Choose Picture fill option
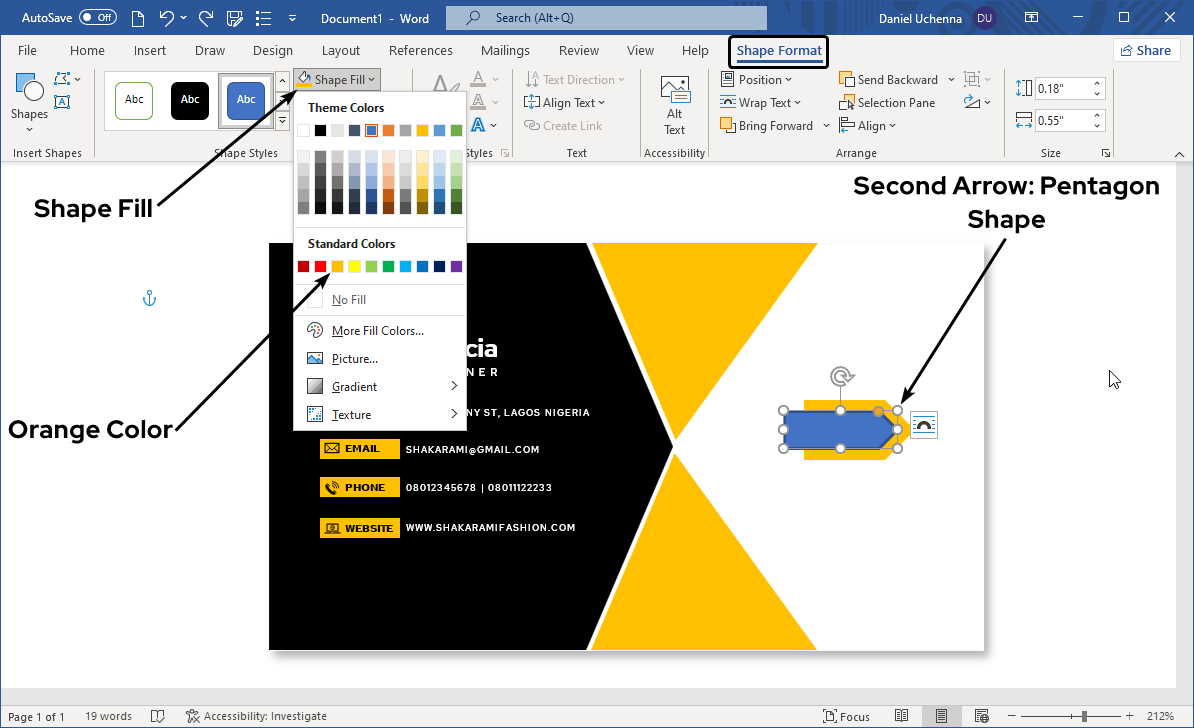 pyautogui.click(x=354, y=358)
